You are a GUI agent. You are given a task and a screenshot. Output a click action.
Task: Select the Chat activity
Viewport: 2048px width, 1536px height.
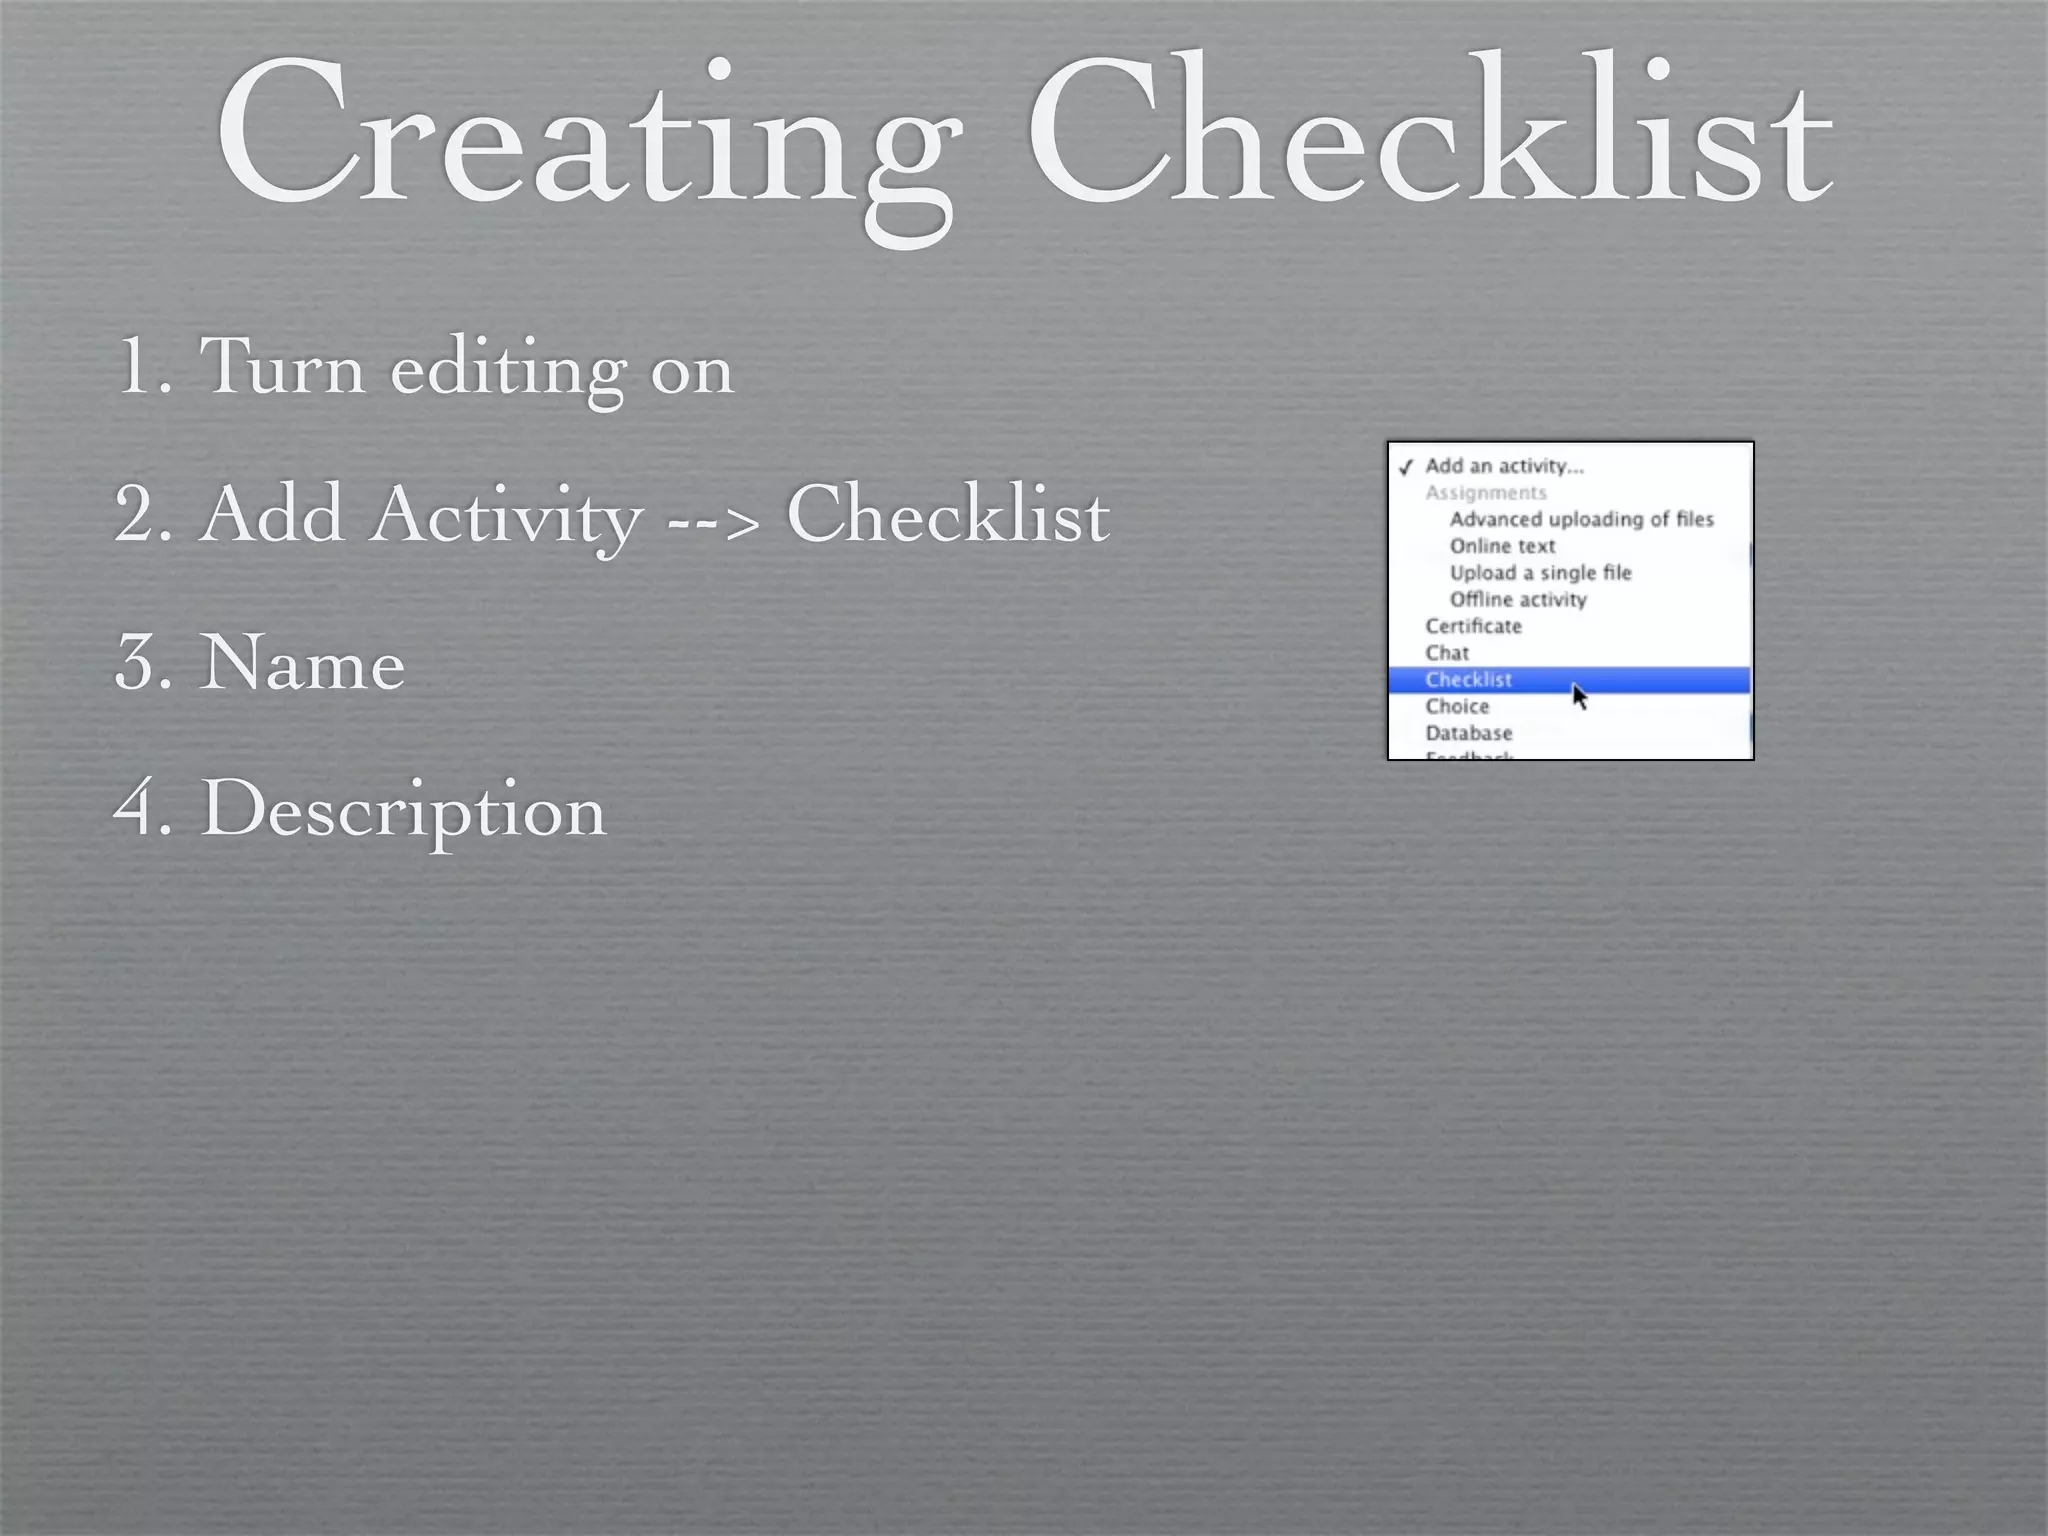(1447, 653)
